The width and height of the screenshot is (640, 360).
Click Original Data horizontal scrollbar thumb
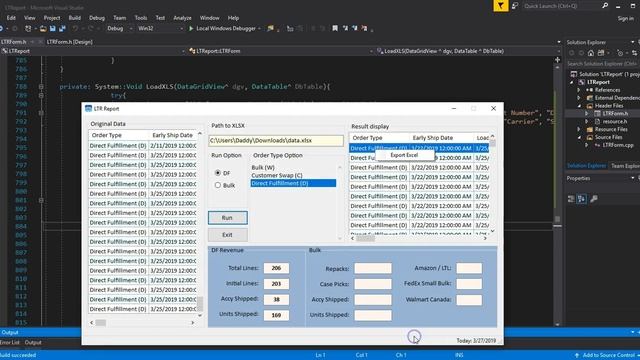pyautogui.click(x=101, y=322)
